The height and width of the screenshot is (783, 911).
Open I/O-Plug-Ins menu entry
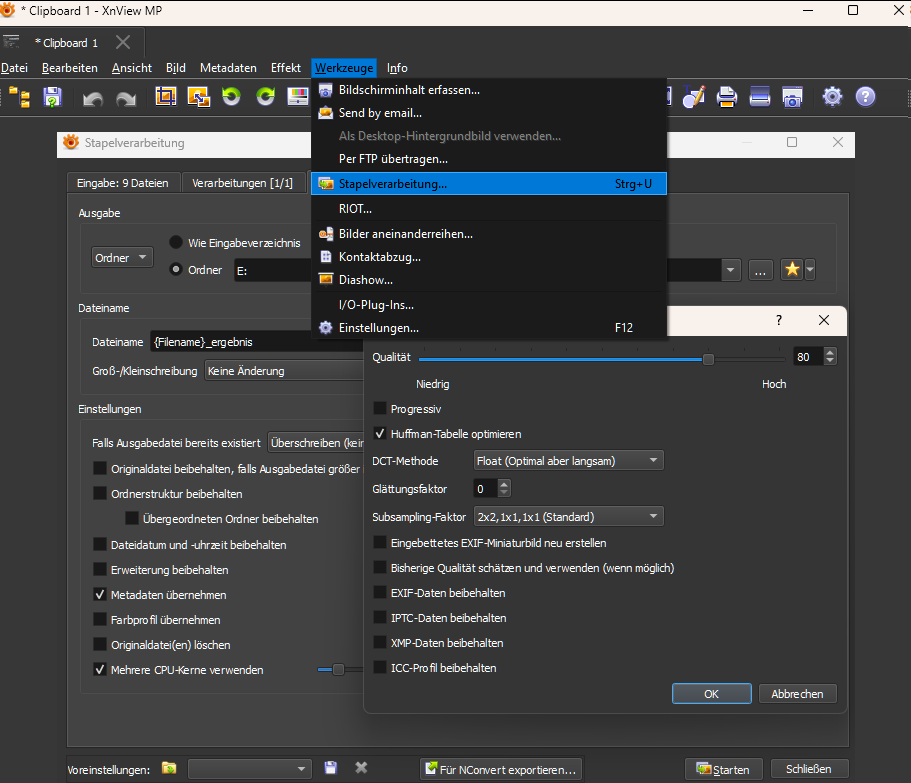pyautogui.click(x=489, y=305)
